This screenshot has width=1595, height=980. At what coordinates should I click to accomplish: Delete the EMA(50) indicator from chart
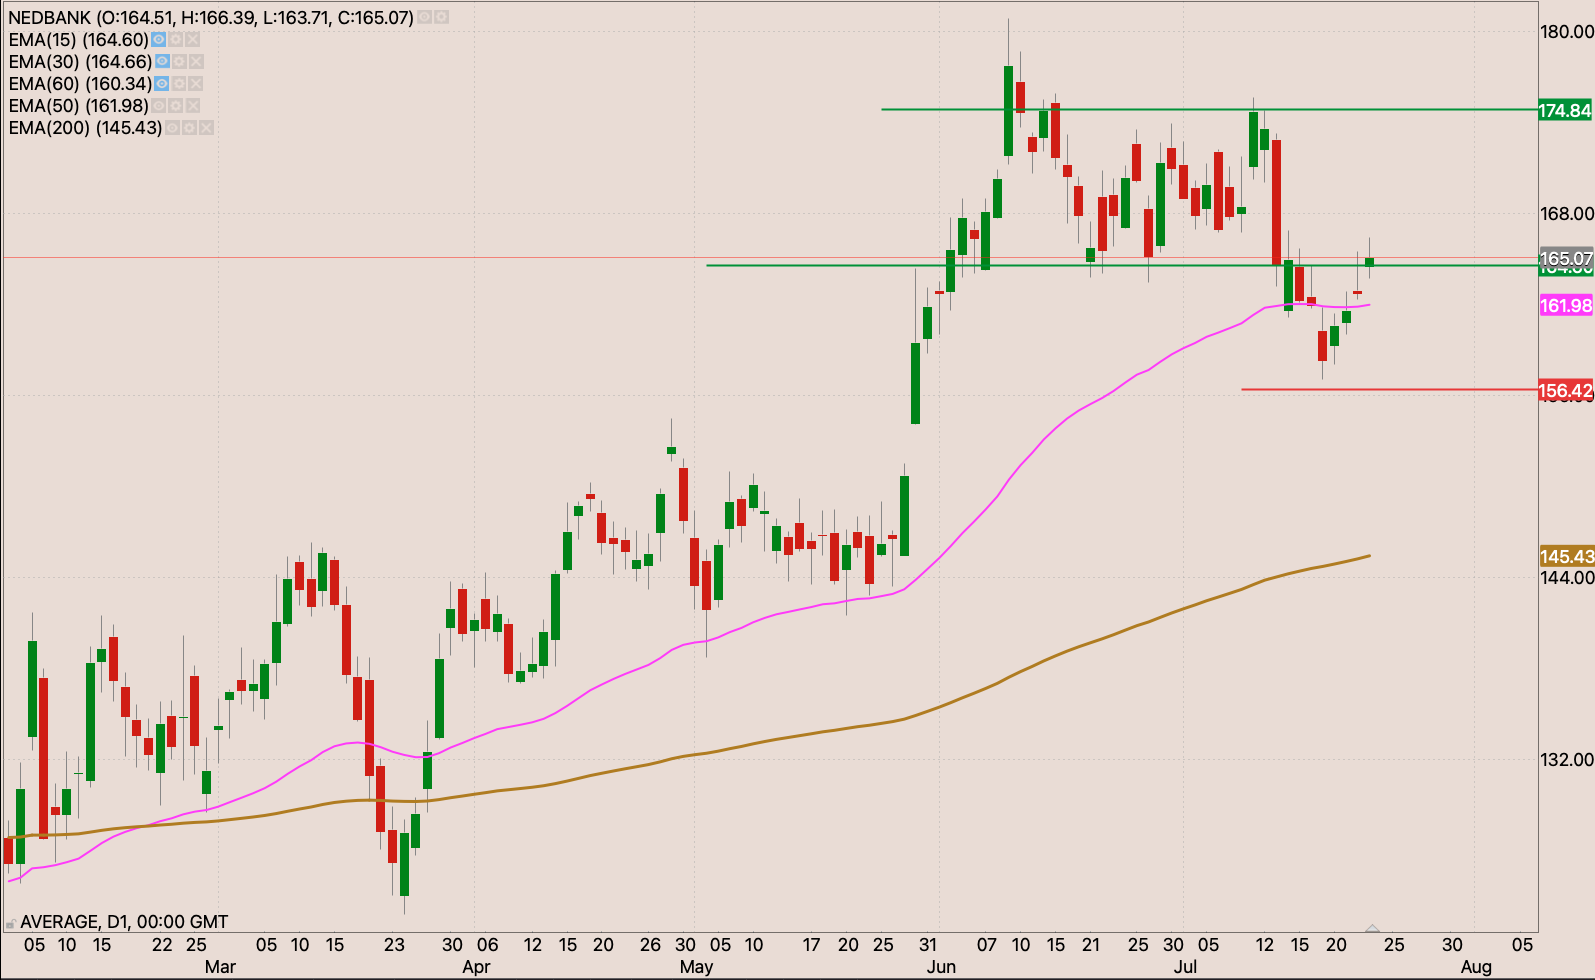tap(193, 106)
